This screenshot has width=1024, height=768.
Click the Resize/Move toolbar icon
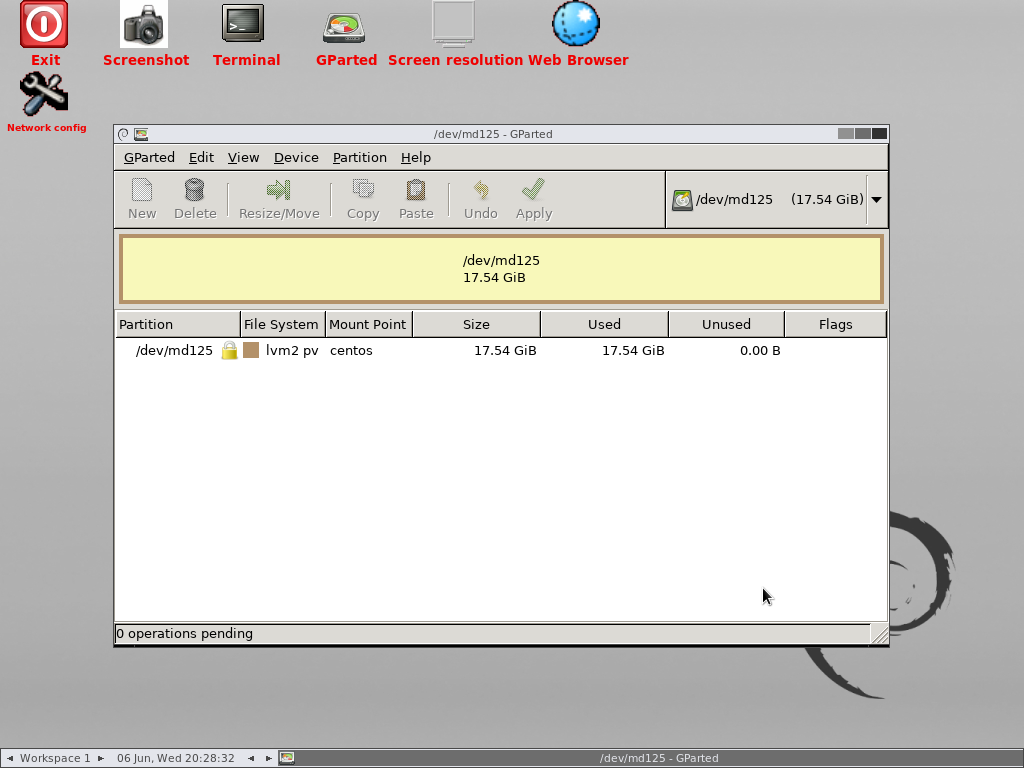pyautogui.click(x=279, y=190)
